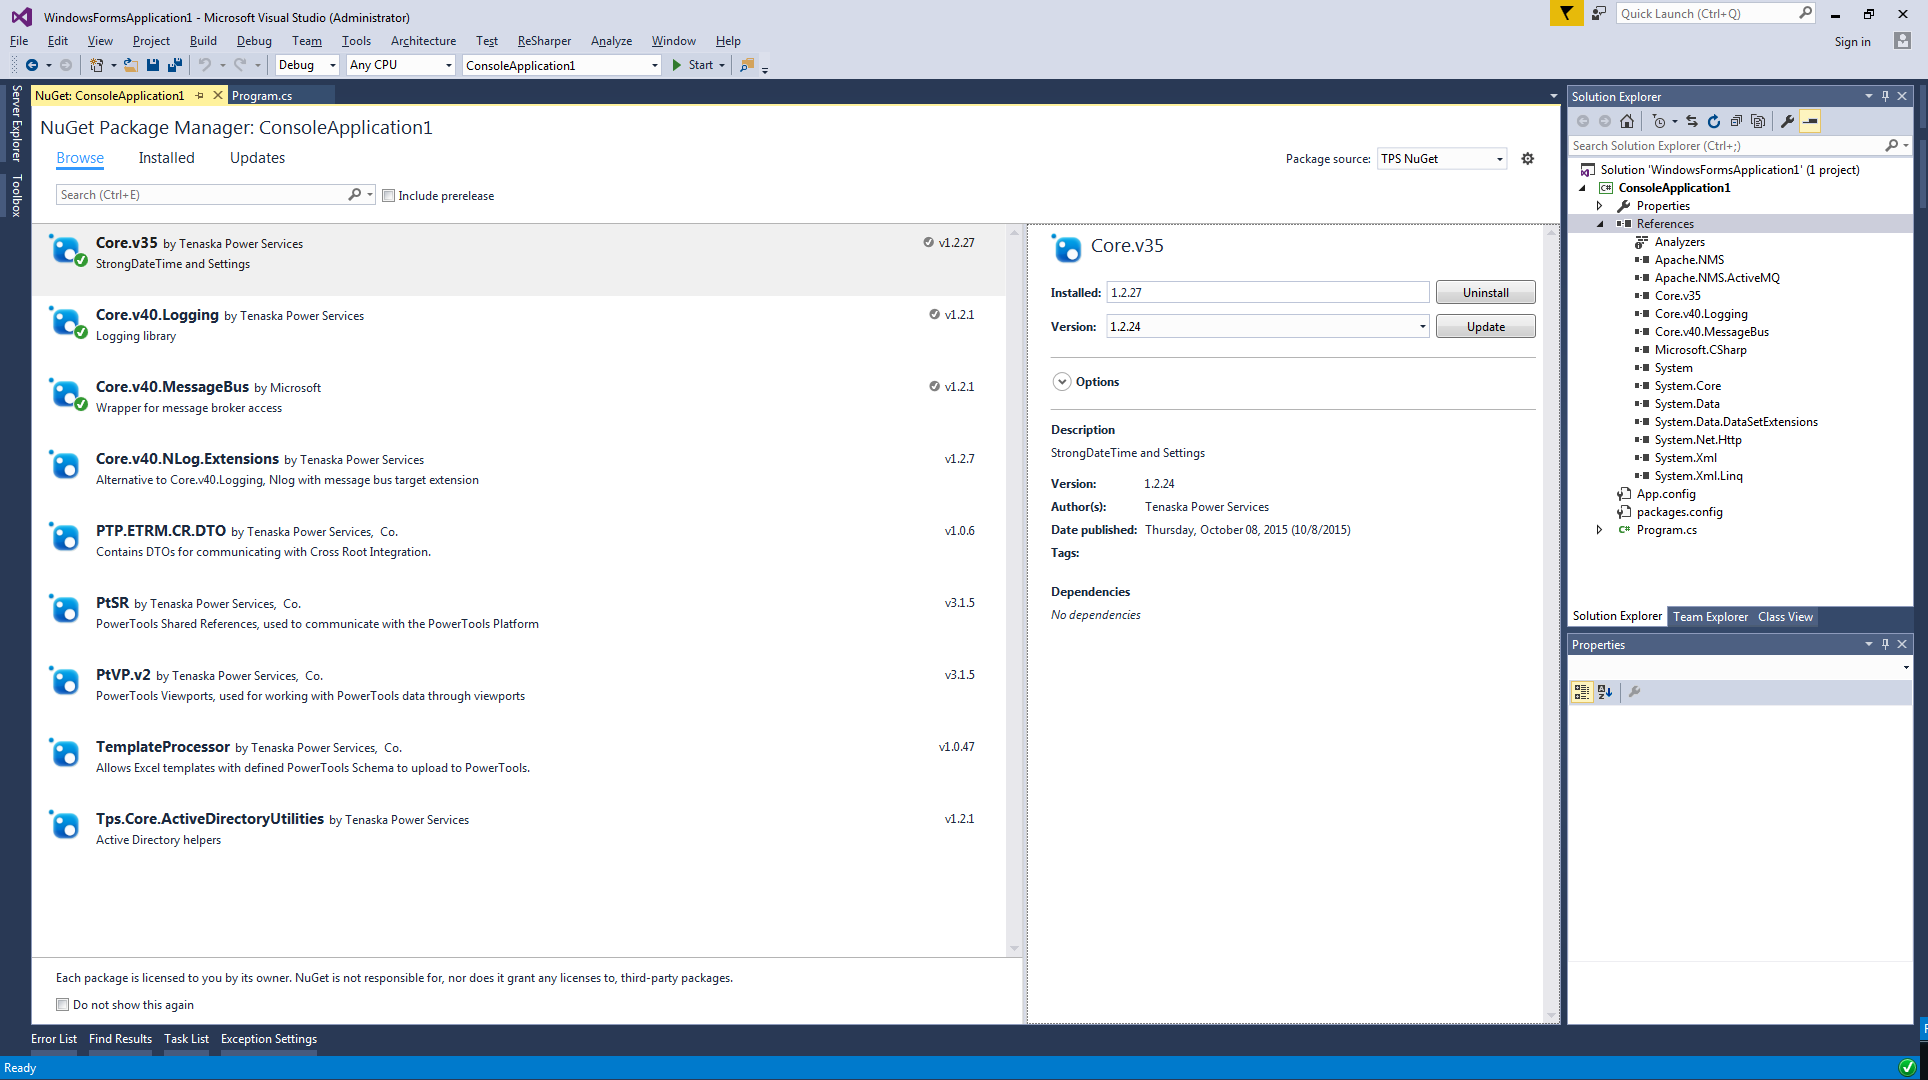1928x1080 pixels.
Task: Enable Include prerelease checkbox
Action: (x=389, y=196)
